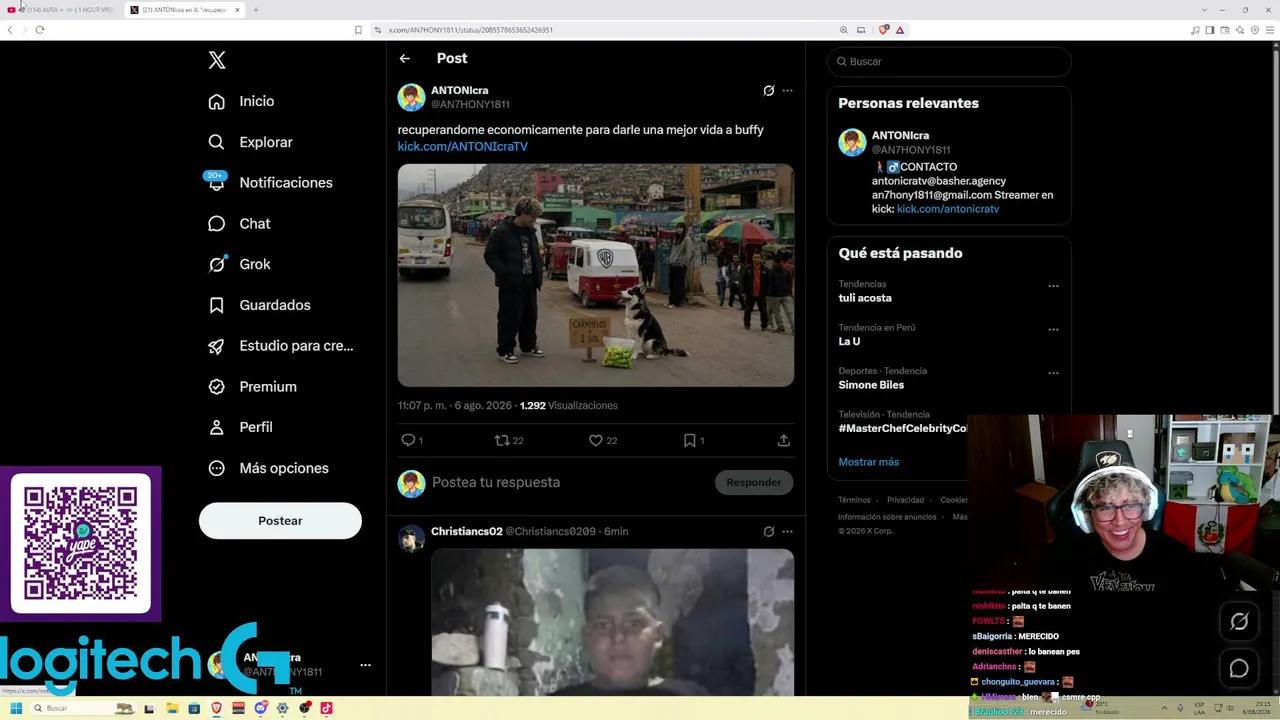The image size is (1280, 720).
Task: Open more options for Simone Biles trend
Action: [x=1053, y=373]
